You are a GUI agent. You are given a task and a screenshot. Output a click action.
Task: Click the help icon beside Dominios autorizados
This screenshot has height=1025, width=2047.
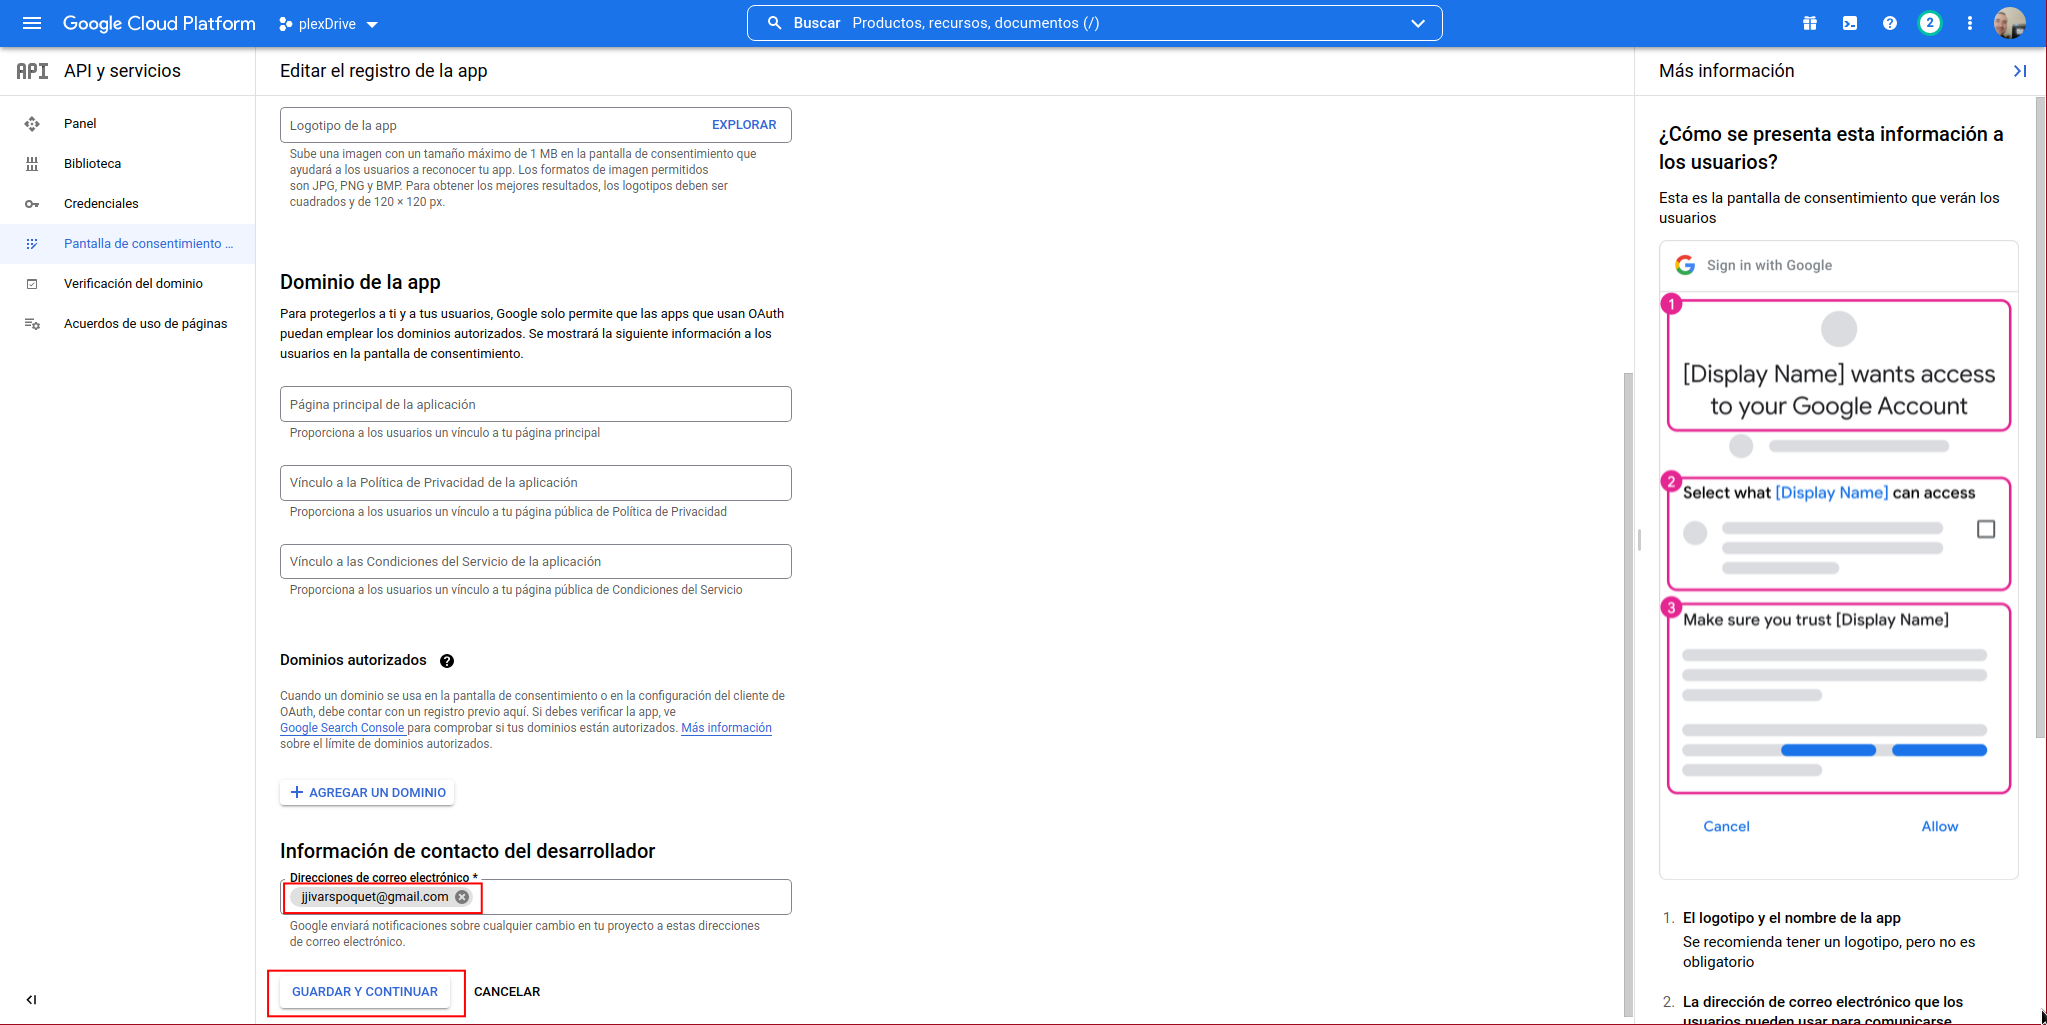tap(447, 661)
